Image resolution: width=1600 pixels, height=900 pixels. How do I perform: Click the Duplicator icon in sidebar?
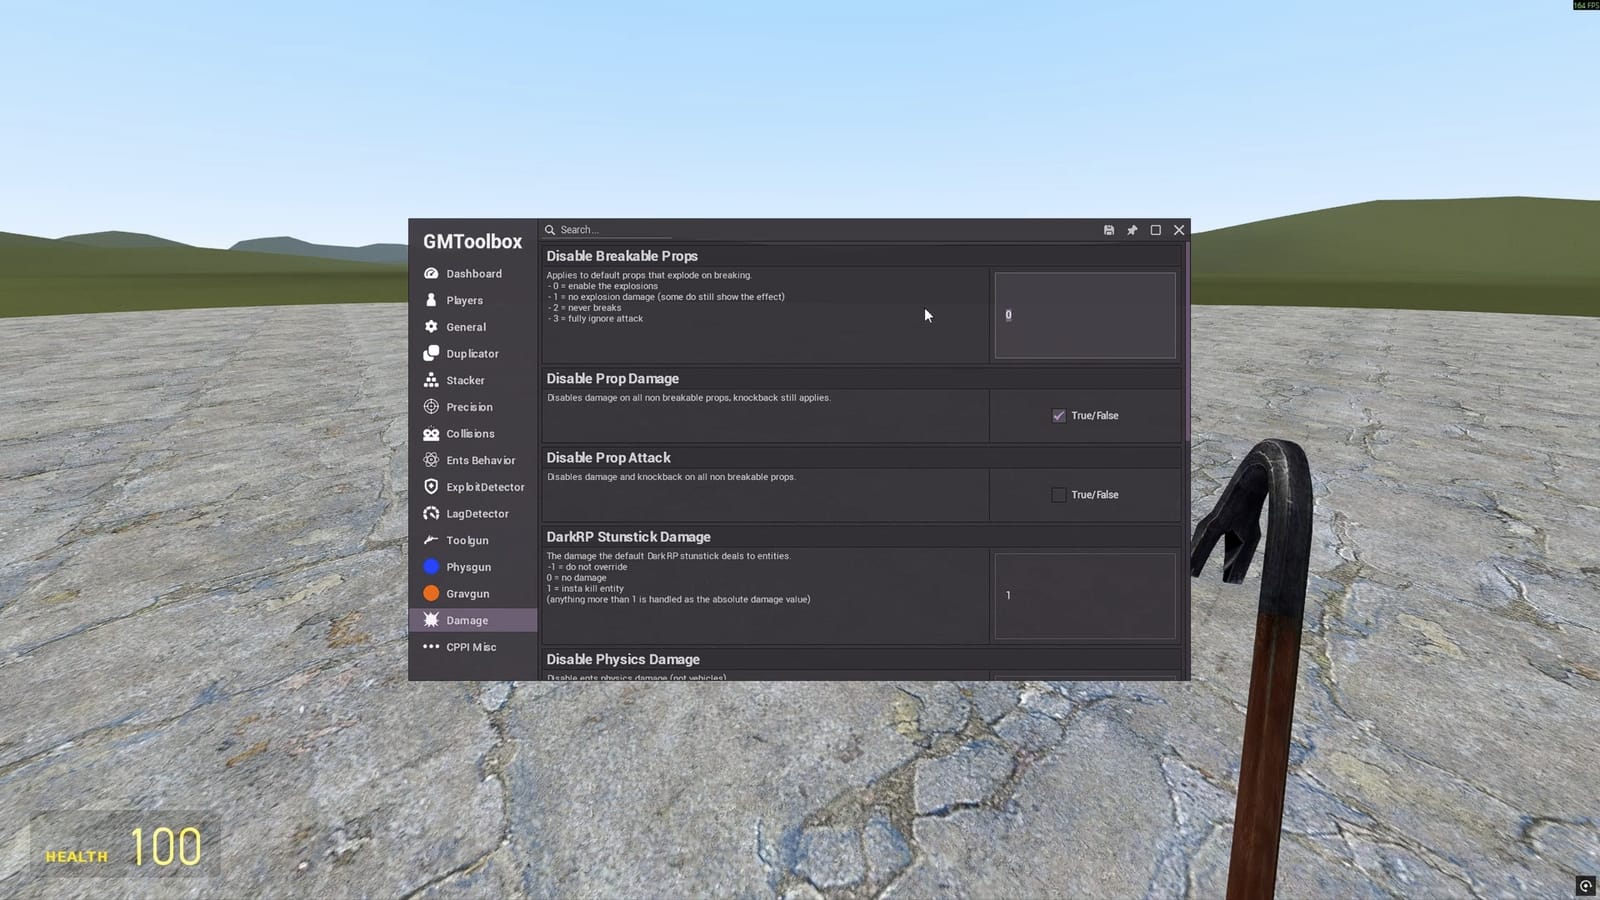[x=431, y=353]
